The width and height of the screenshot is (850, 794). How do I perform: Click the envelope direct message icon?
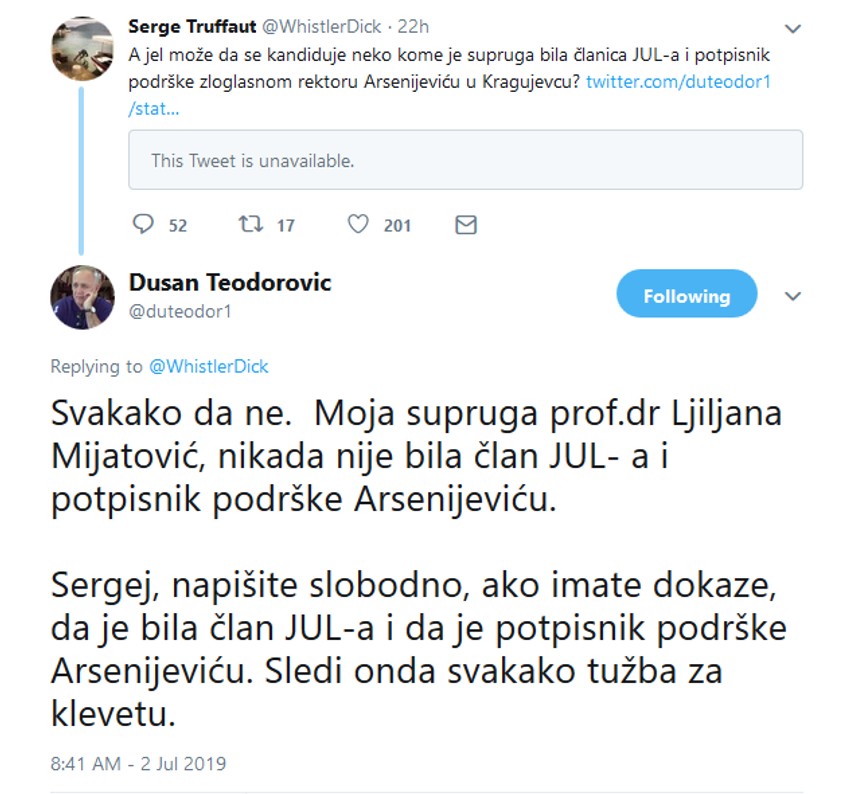[465, 225]
